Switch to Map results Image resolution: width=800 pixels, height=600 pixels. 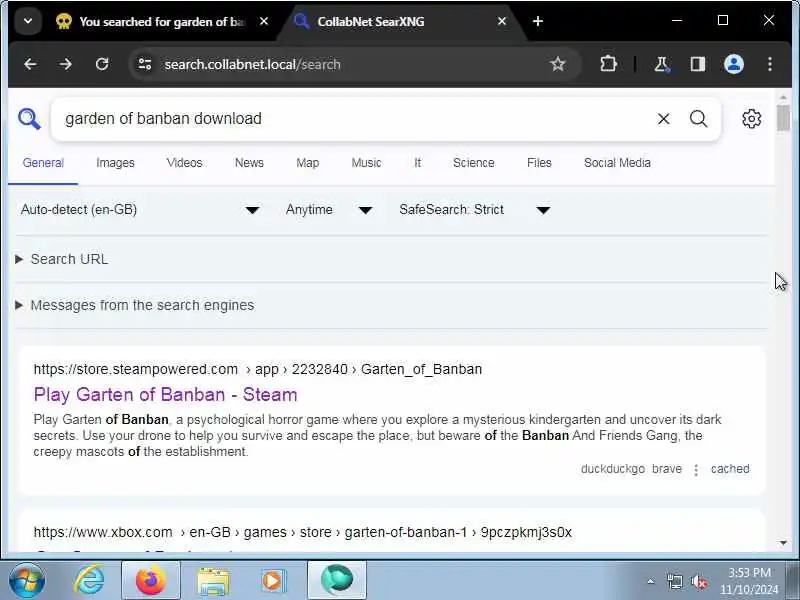[308, 163]
